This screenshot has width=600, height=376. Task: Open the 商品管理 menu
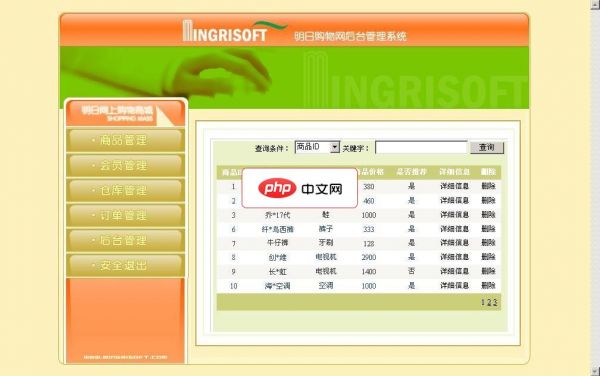125,140
